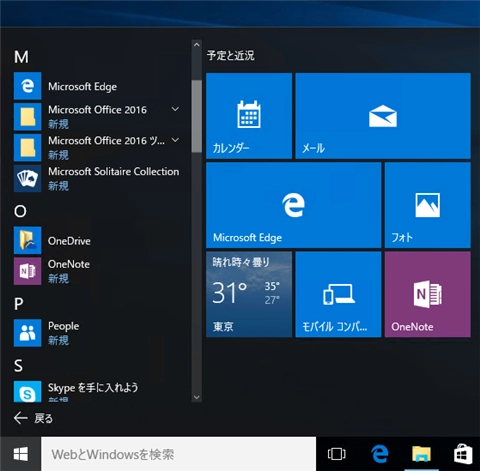This screenshot has width=480, height=471.
Task: Select the letter M section header
Action: [21, 57]
